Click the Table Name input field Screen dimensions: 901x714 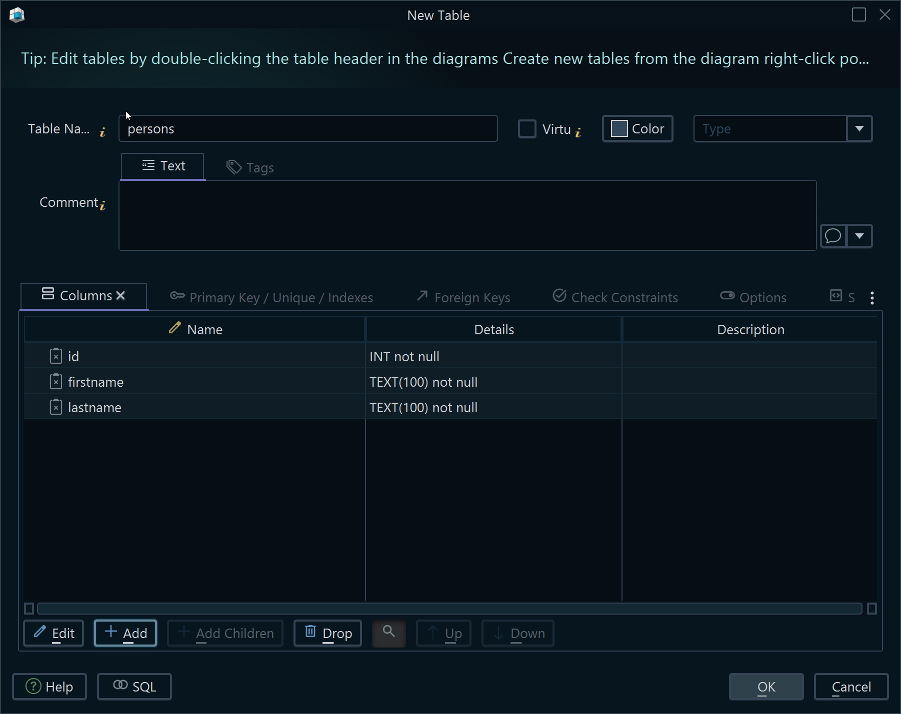tap(308, 129)
